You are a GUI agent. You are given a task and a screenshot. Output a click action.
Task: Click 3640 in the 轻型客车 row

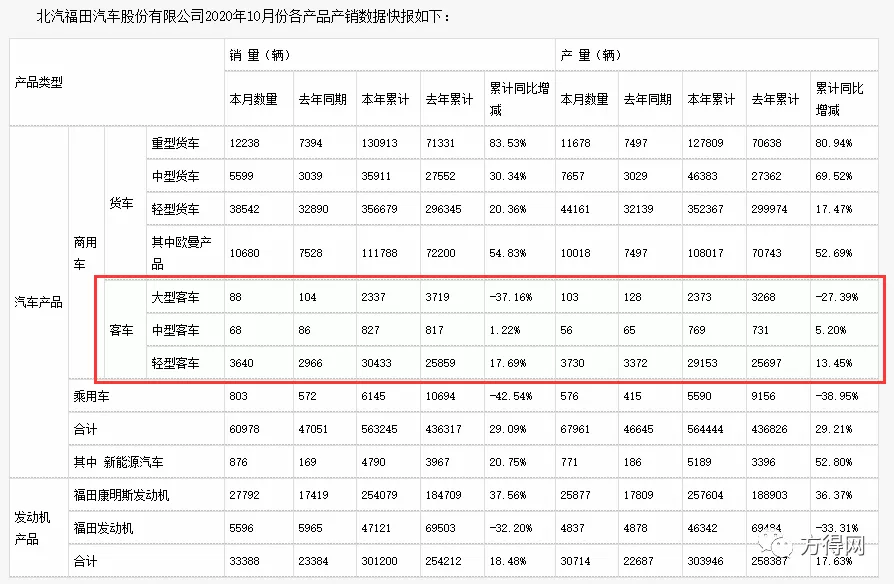(242, 363)
